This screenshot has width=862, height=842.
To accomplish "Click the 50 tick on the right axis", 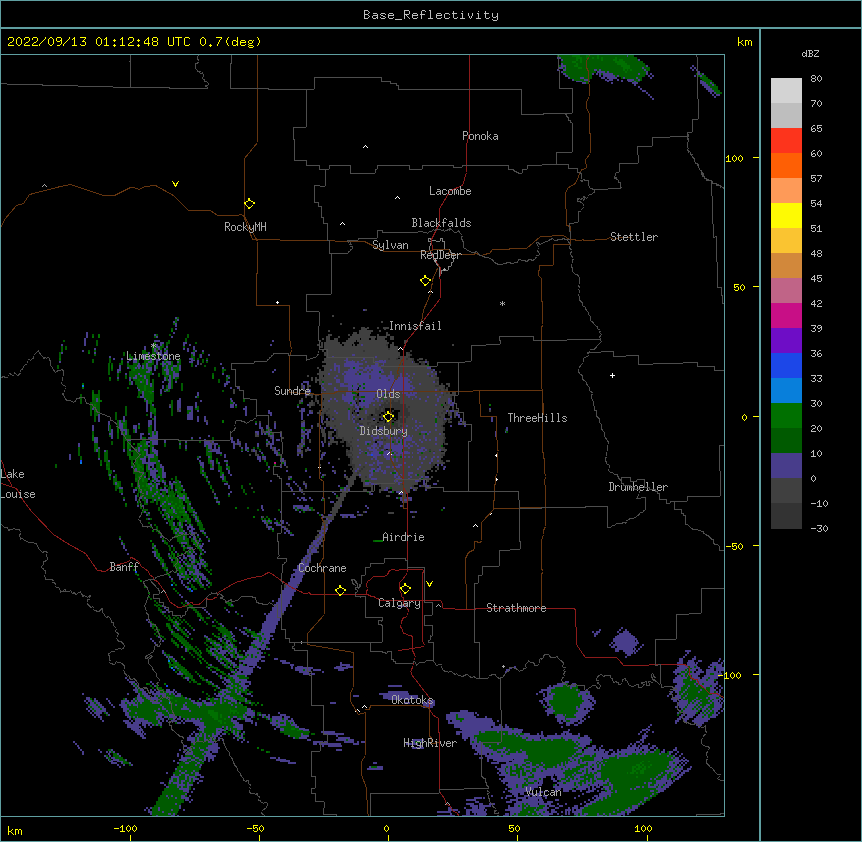I will [x=739, y=287].
